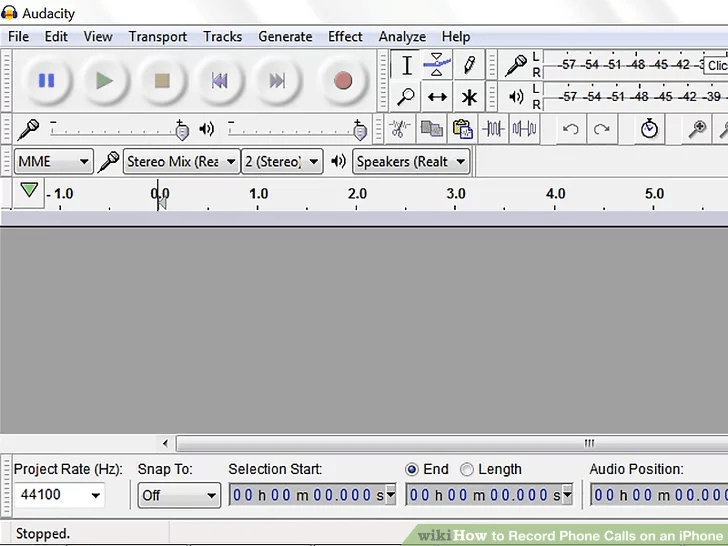The width and height of the screenshot is (728, 546).
Task: Click the playback level meter
Action: [x=635, y=97]
